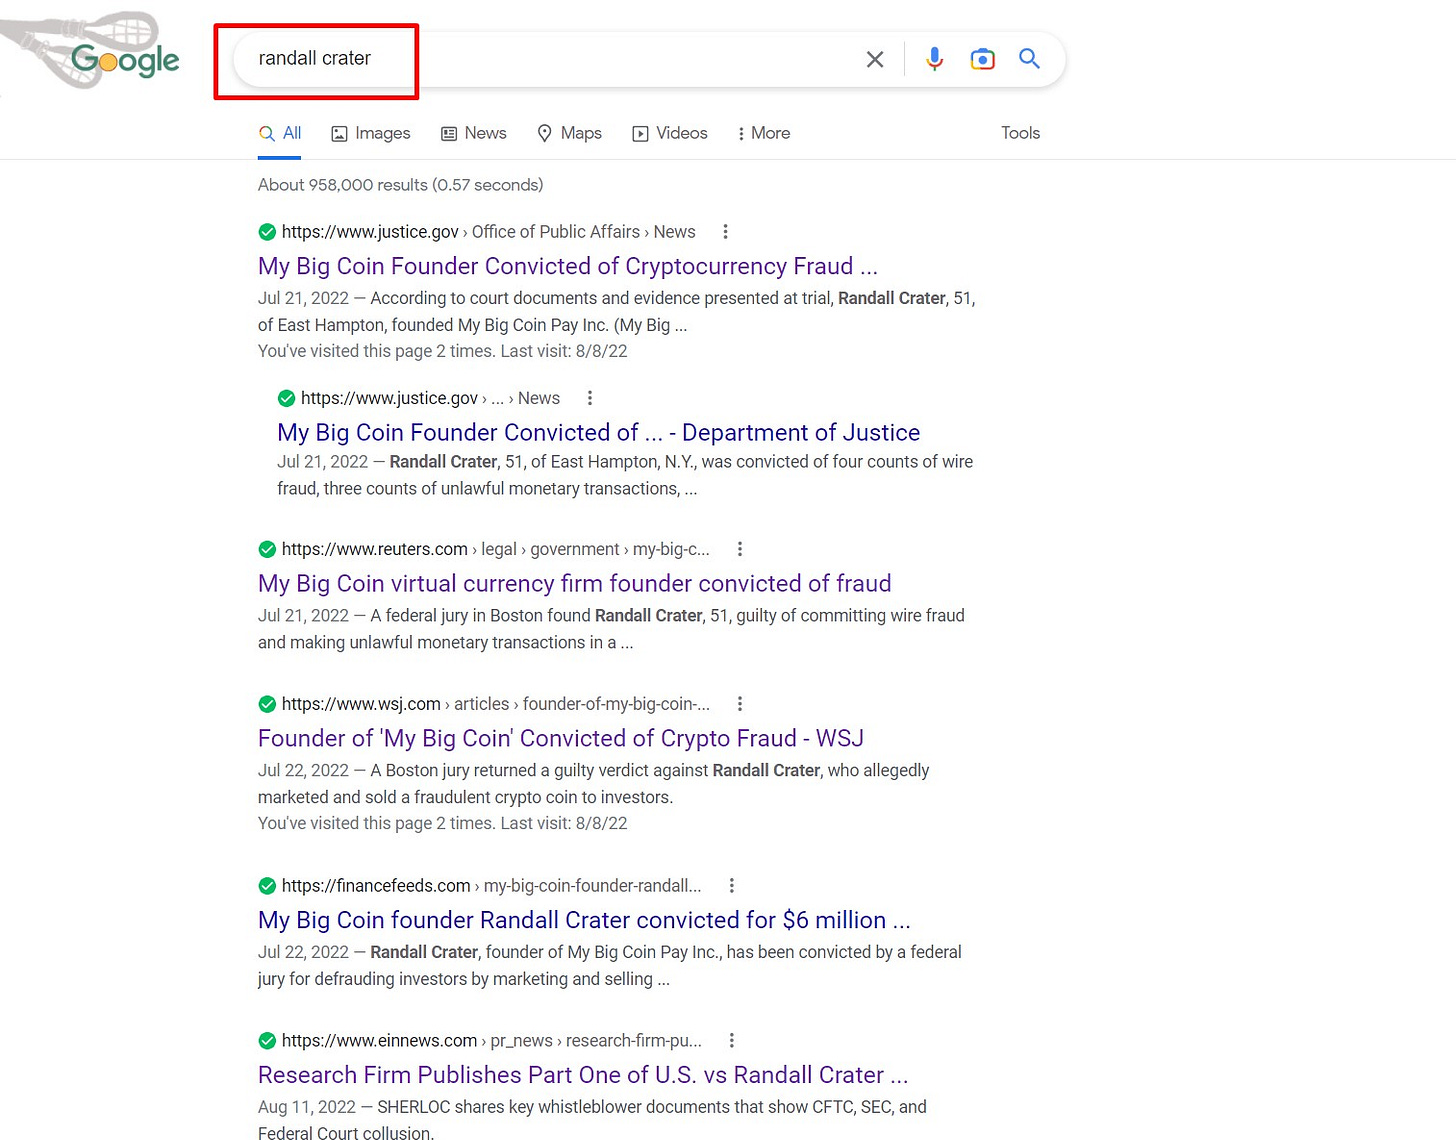Open three-dot menu for justice.gov Office of Public Affairs result
The width and height of the screenshot is (1456, 1140).
click(725, 232)
